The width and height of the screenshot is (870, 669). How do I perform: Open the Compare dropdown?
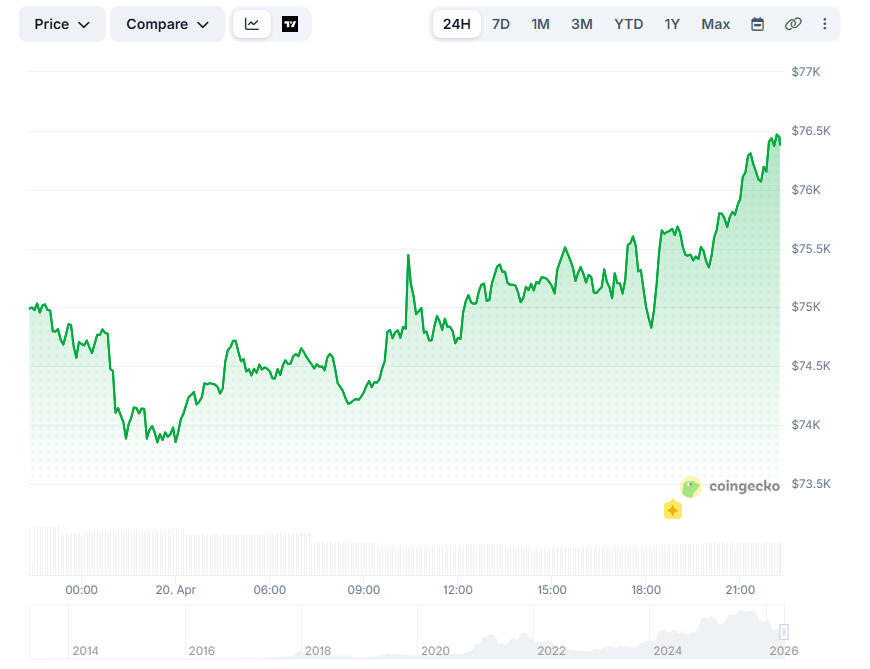pos(167,23)
